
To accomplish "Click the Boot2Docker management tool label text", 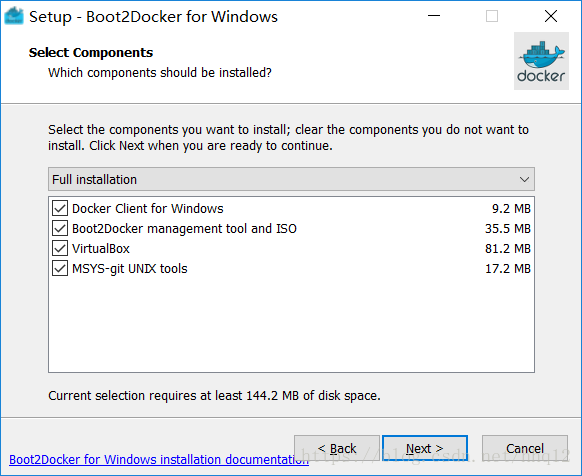I will (184, 228).
